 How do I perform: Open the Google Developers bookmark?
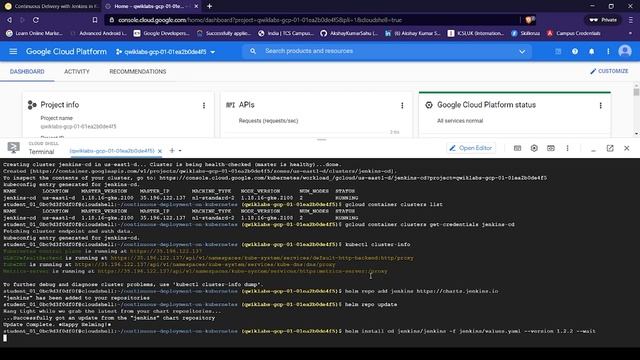pos(162,33)
